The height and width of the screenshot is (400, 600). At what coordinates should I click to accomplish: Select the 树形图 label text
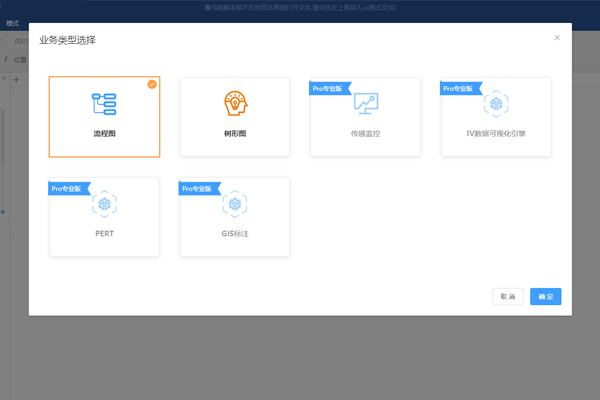pos(235,132)
